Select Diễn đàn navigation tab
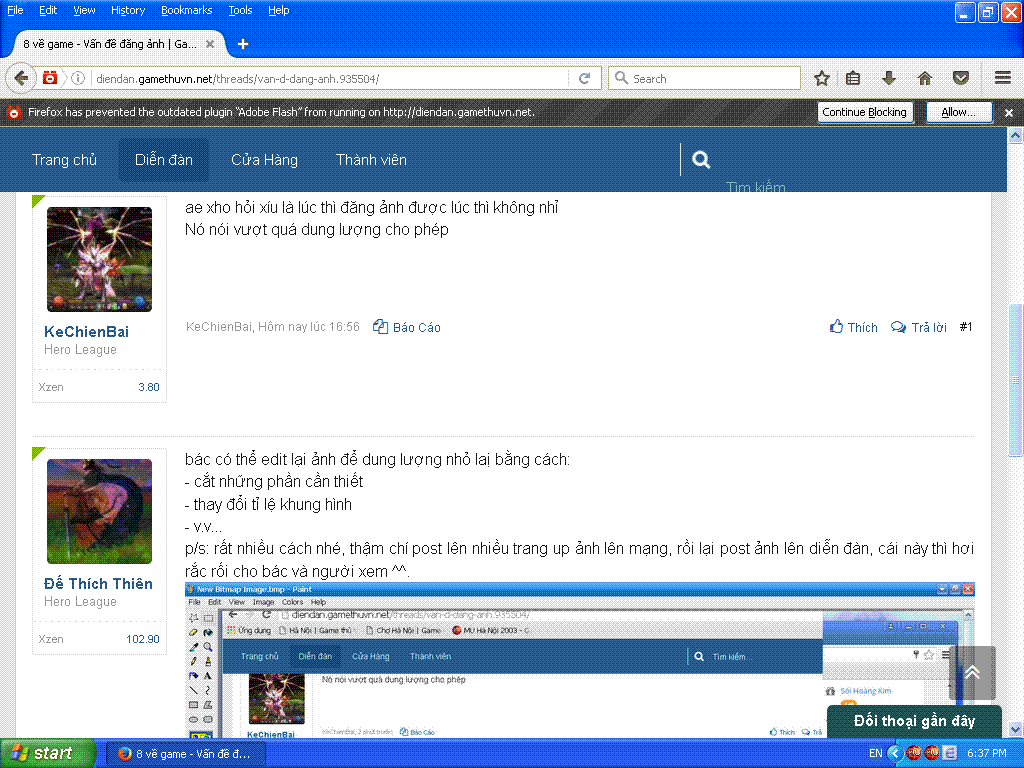 click(x=164, y=160)
